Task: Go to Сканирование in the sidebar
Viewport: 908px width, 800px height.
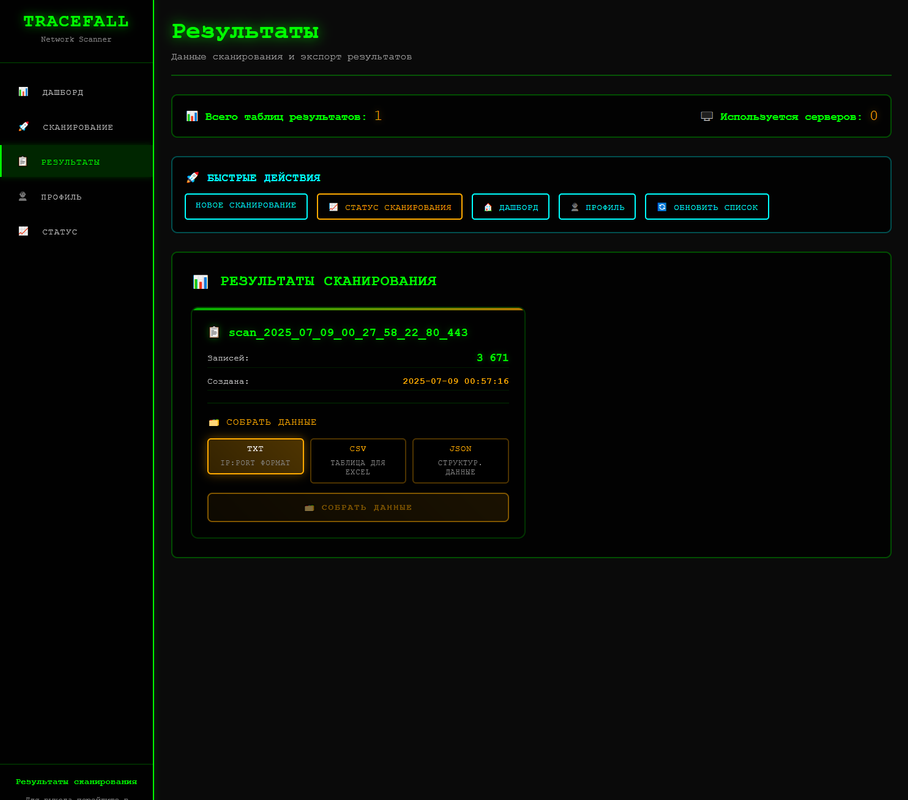Action: coord(76,127)
